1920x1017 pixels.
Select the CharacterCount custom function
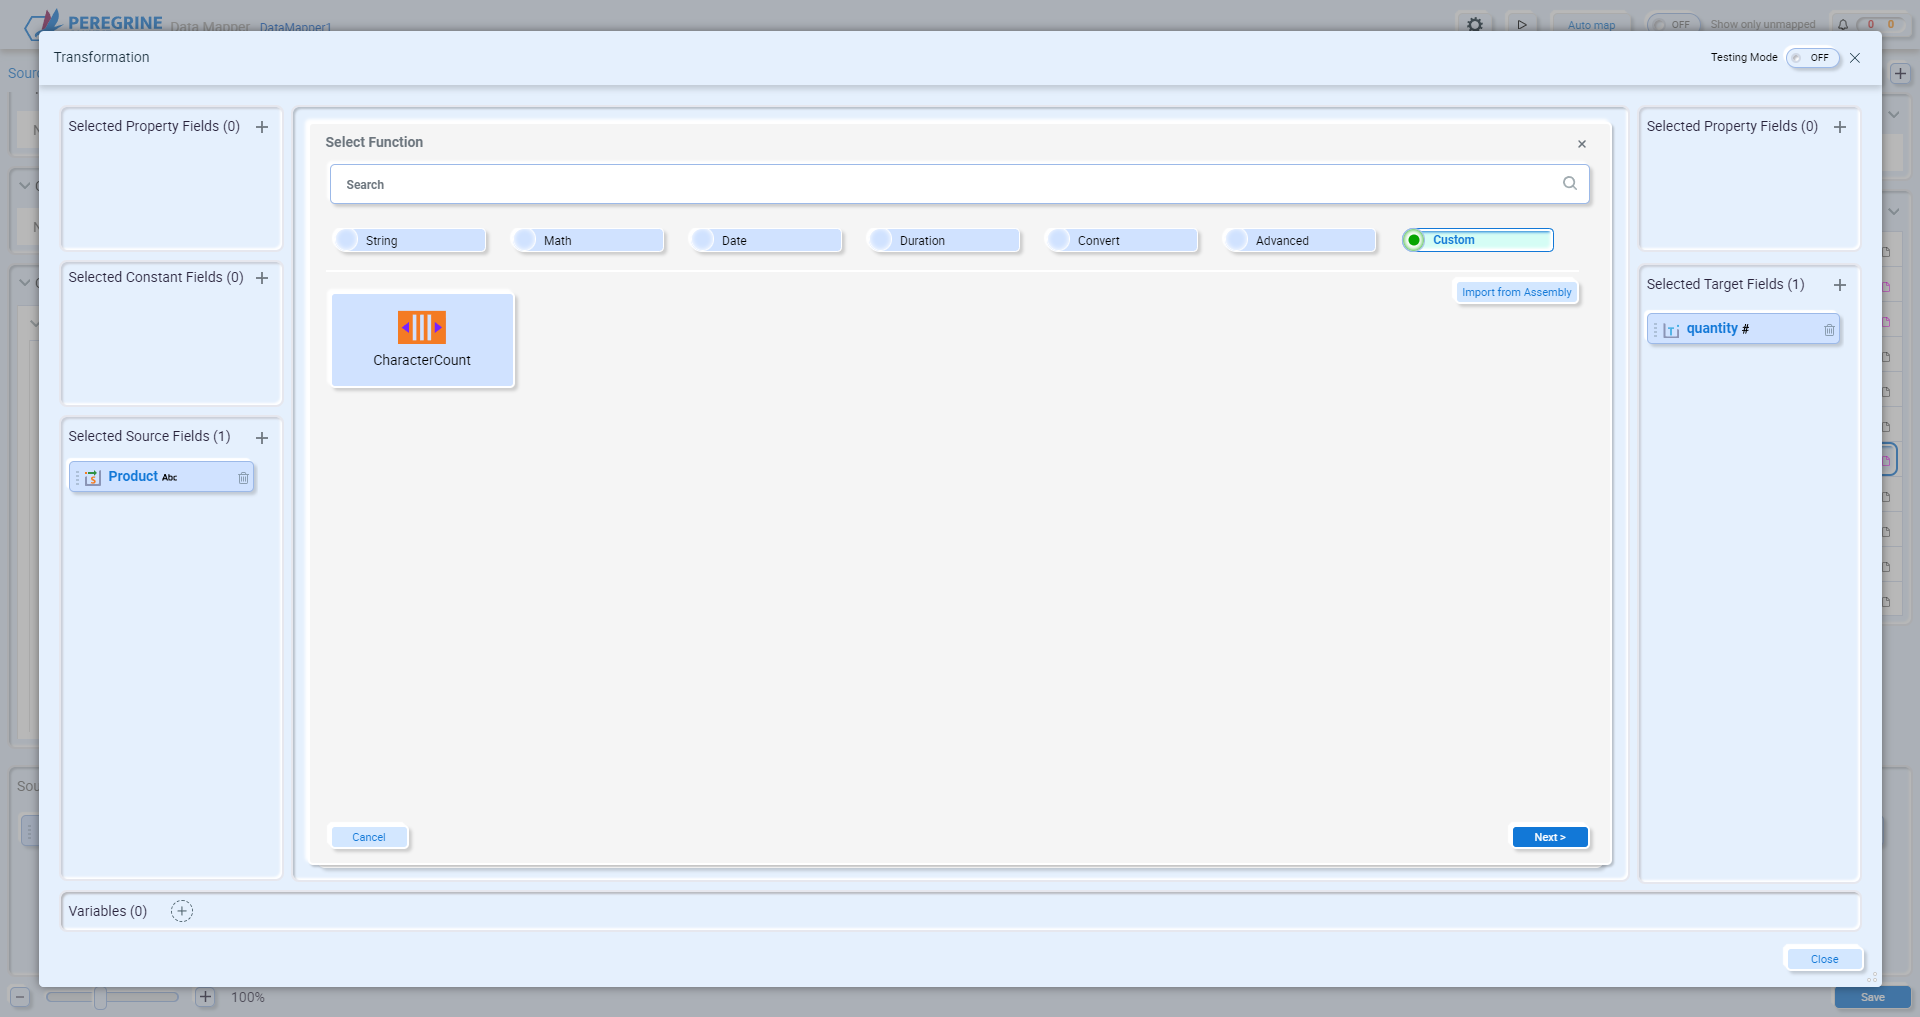coord(422,340)
